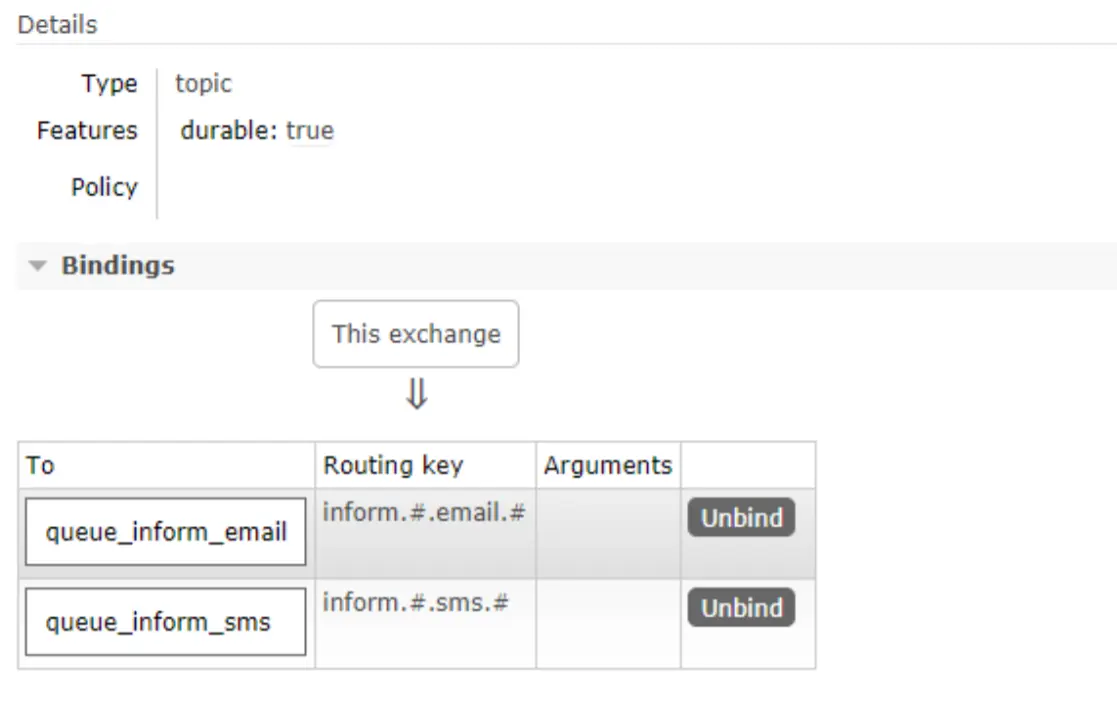This screenshot has width=1117, height=720.
Task: Click the double down arrow icon
Action: (416, 396)
